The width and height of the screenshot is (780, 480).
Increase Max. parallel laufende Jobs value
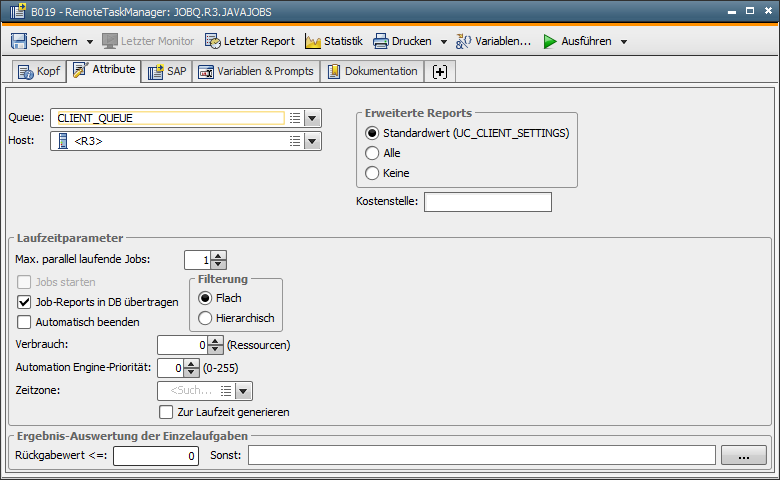[219, 255]
